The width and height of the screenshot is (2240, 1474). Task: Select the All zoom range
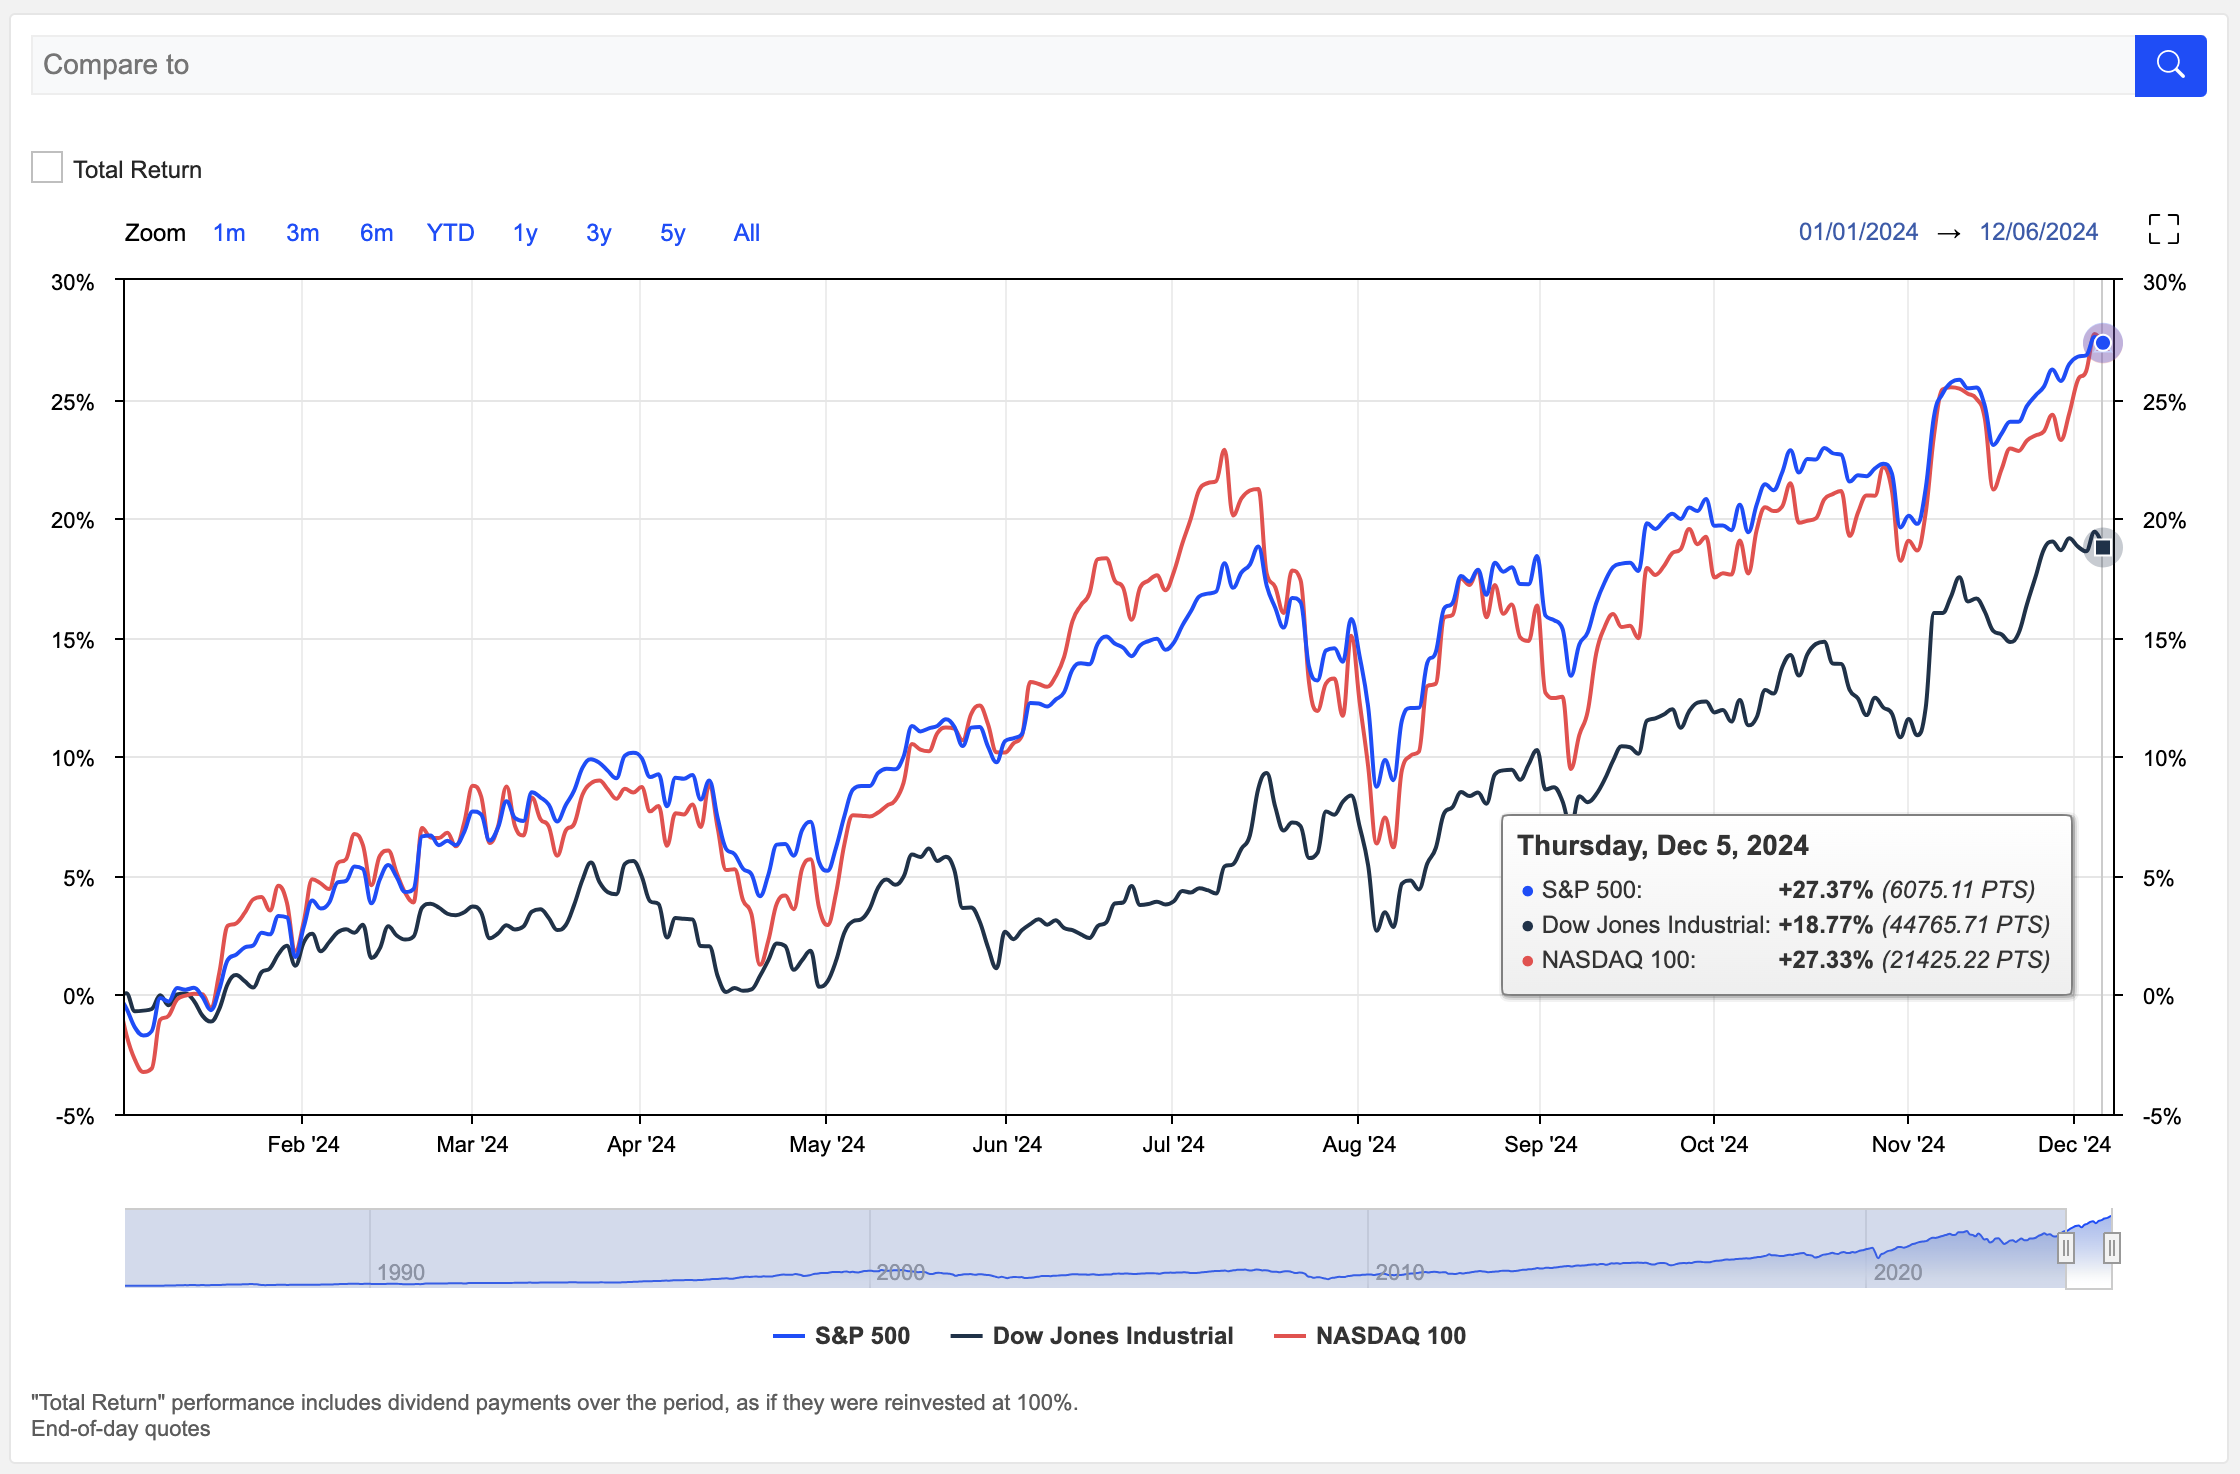point(746,233)
